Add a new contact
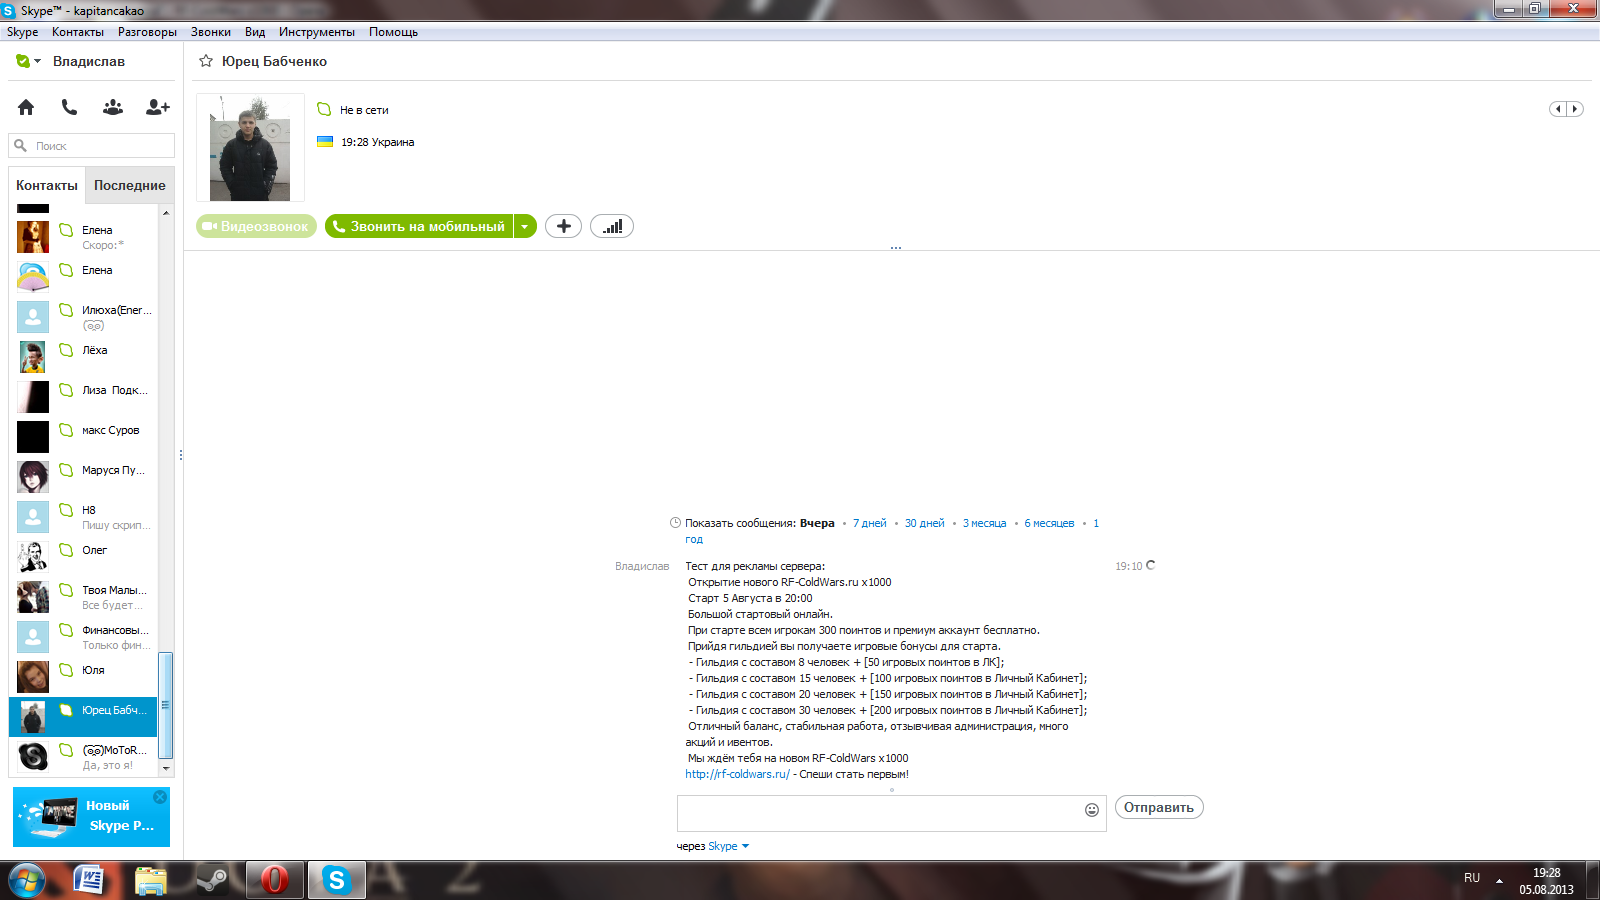This screenshot has width=1600, height=900. pyautogui.click(x=158, y=107)
